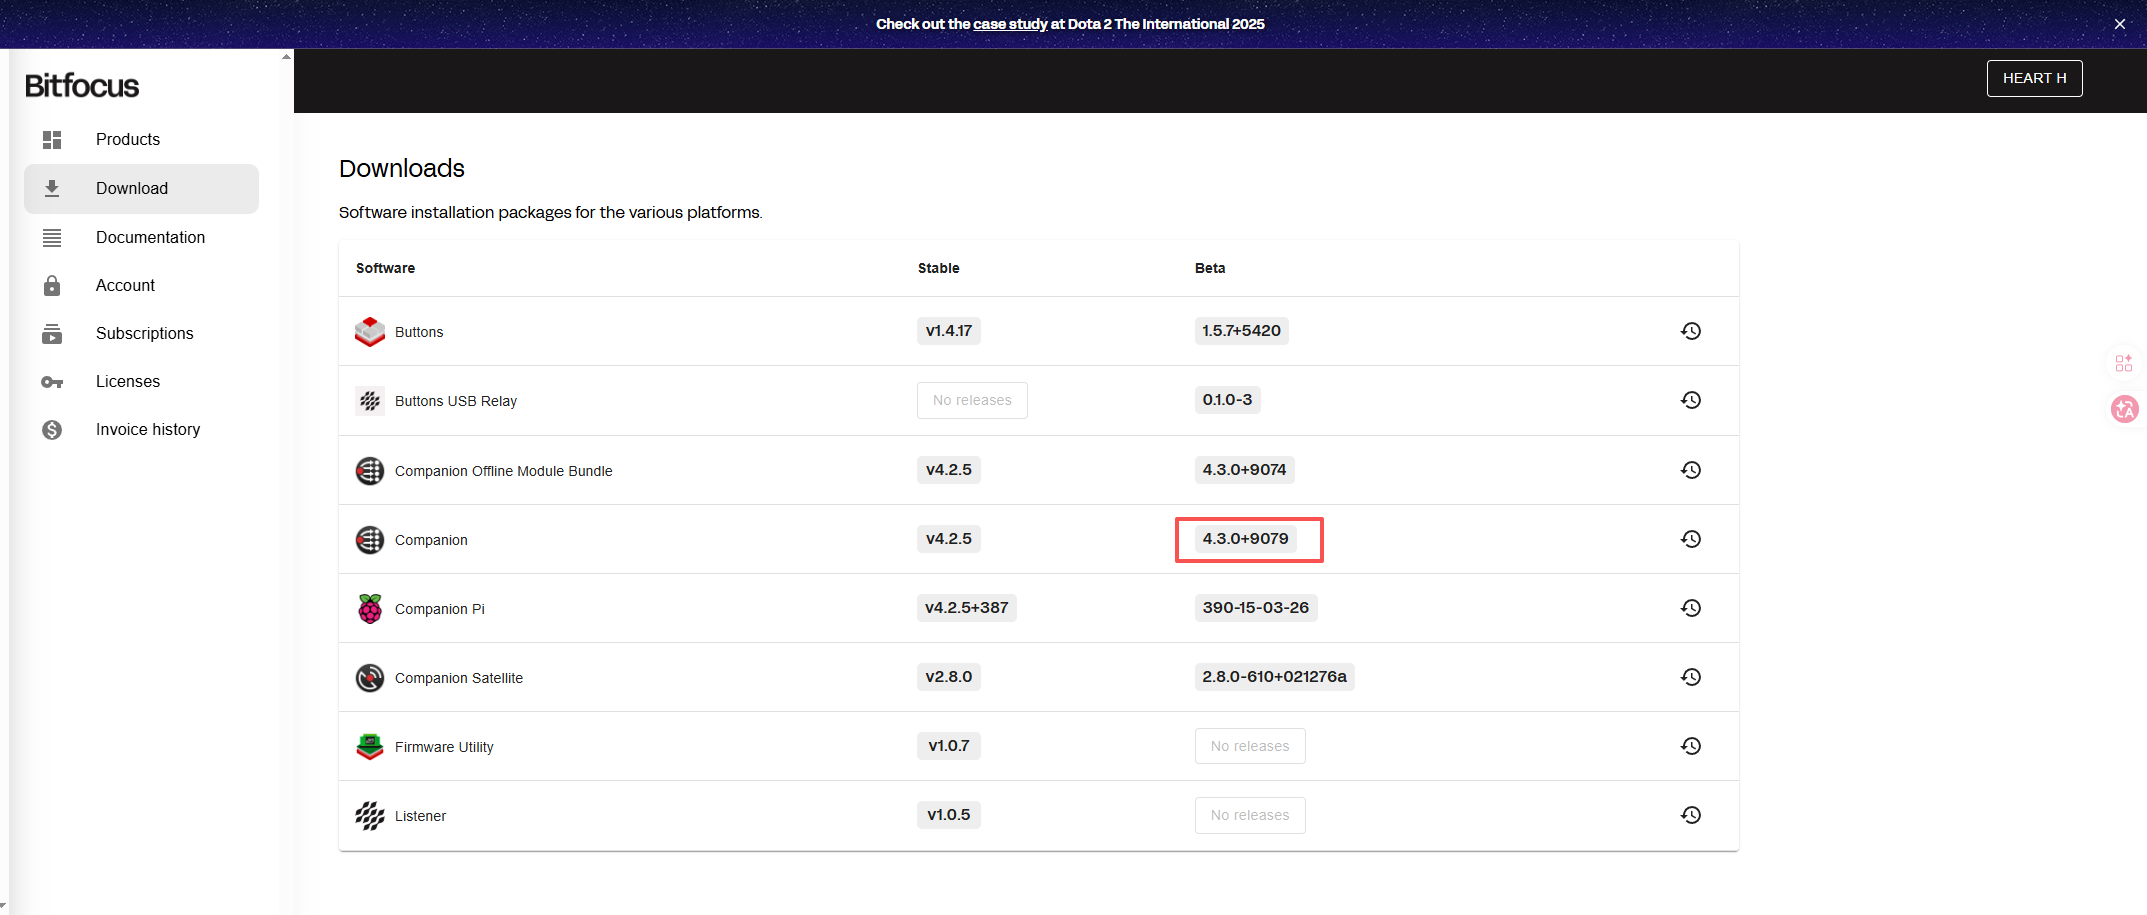The height and width of the screenshot is (915, 2147).
Task: Download Buttons stable v1.4.17
Action: click(x=948, y=331)
